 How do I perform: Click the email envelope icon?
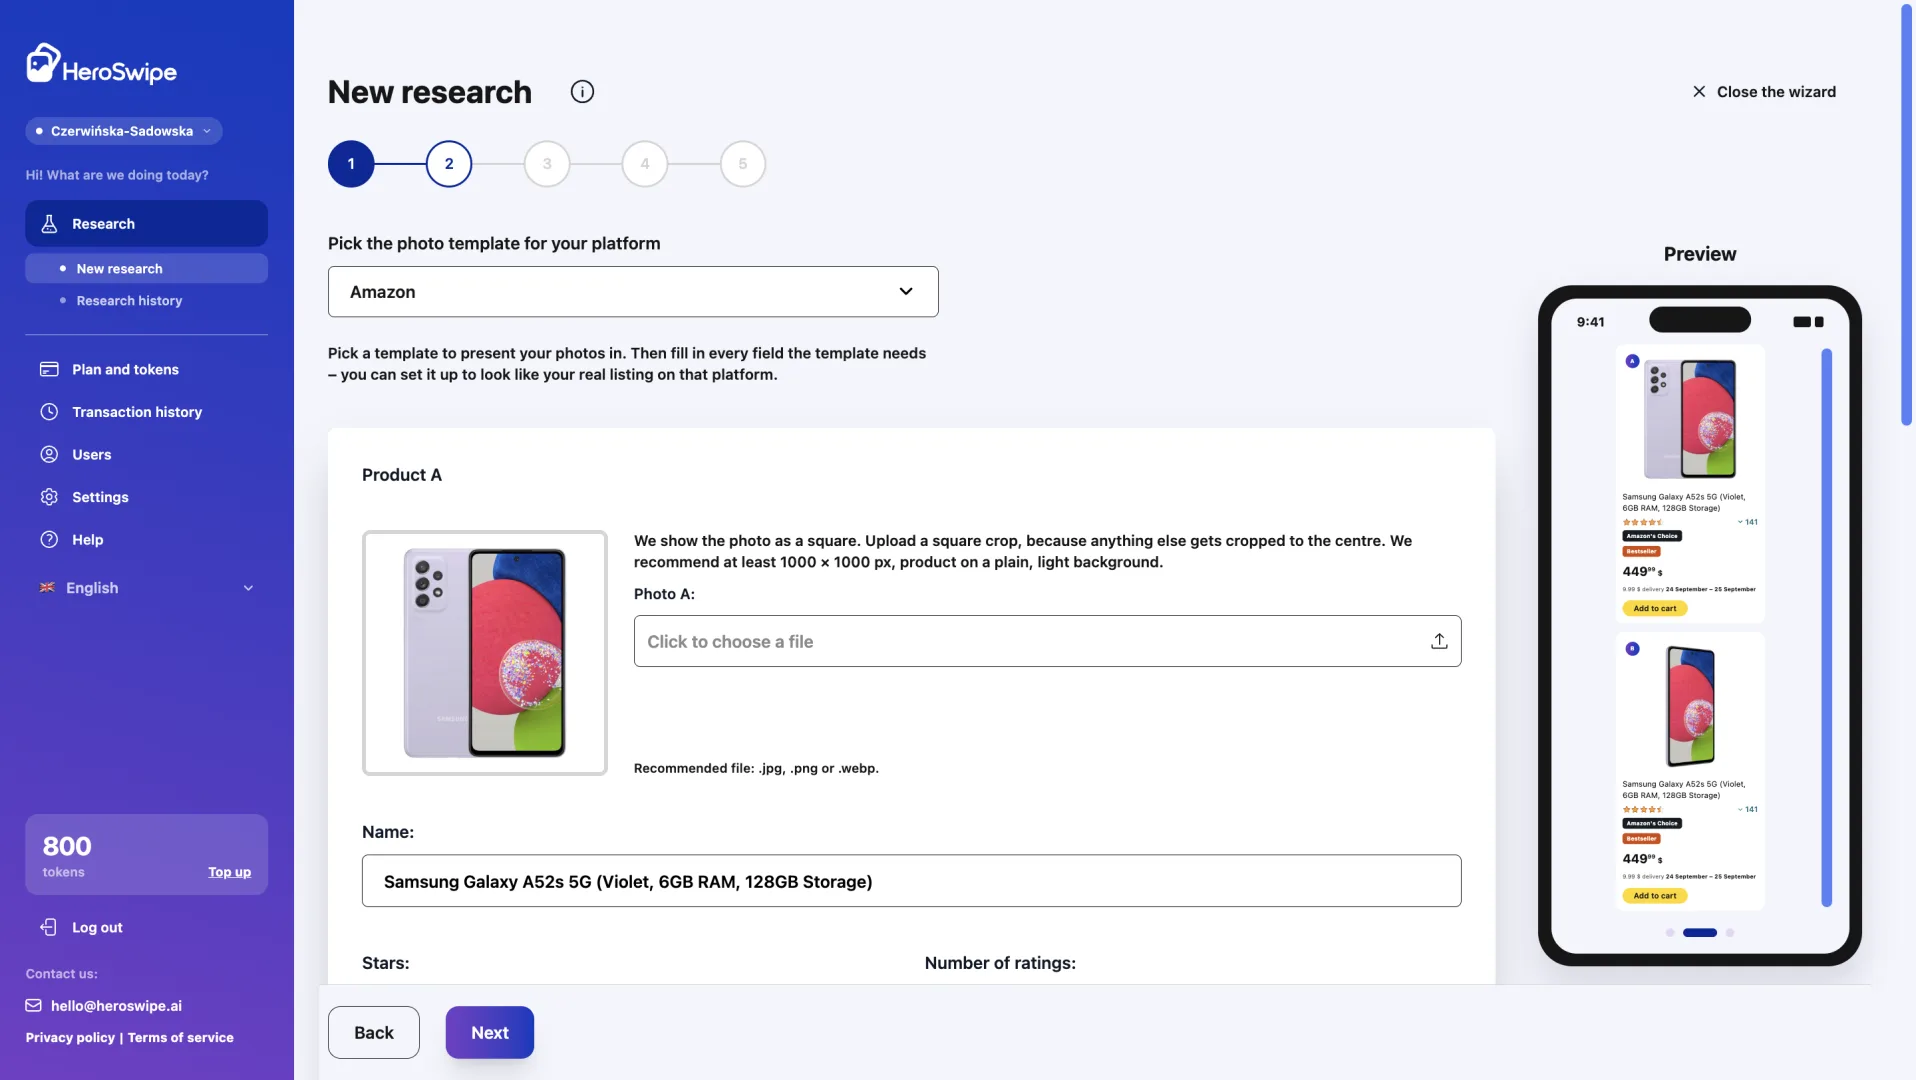(34, 1006)
